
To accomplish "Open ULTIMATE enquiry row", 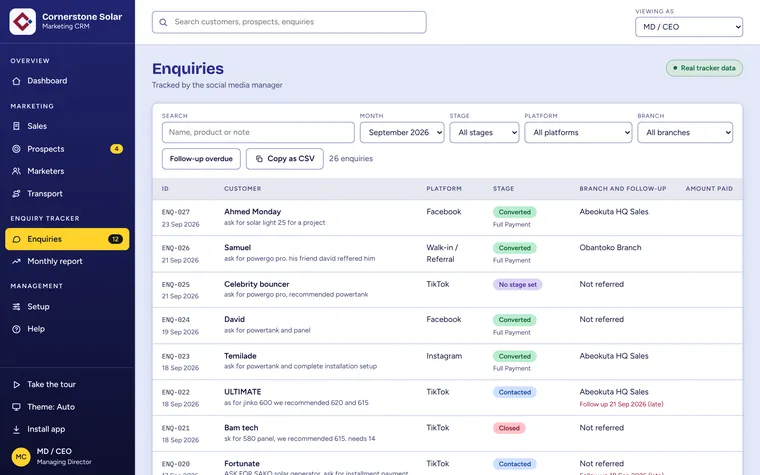I will pyautogui.click(x=447, y=397).
